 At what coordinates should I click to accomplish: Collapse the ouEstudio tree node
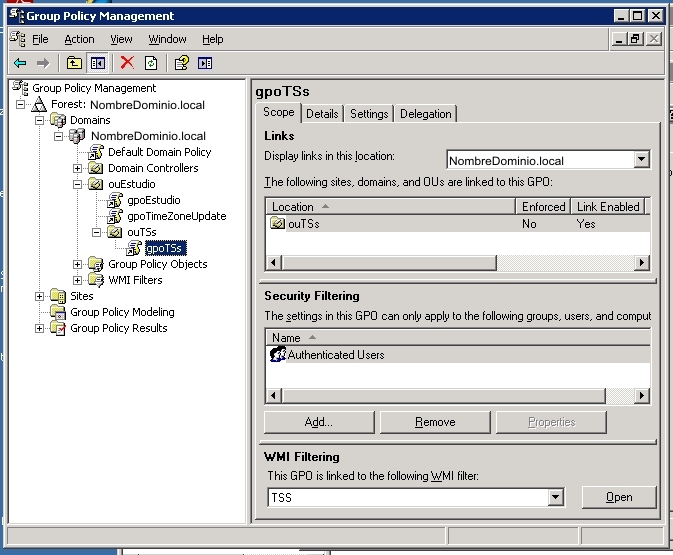[x=77, y=184]
